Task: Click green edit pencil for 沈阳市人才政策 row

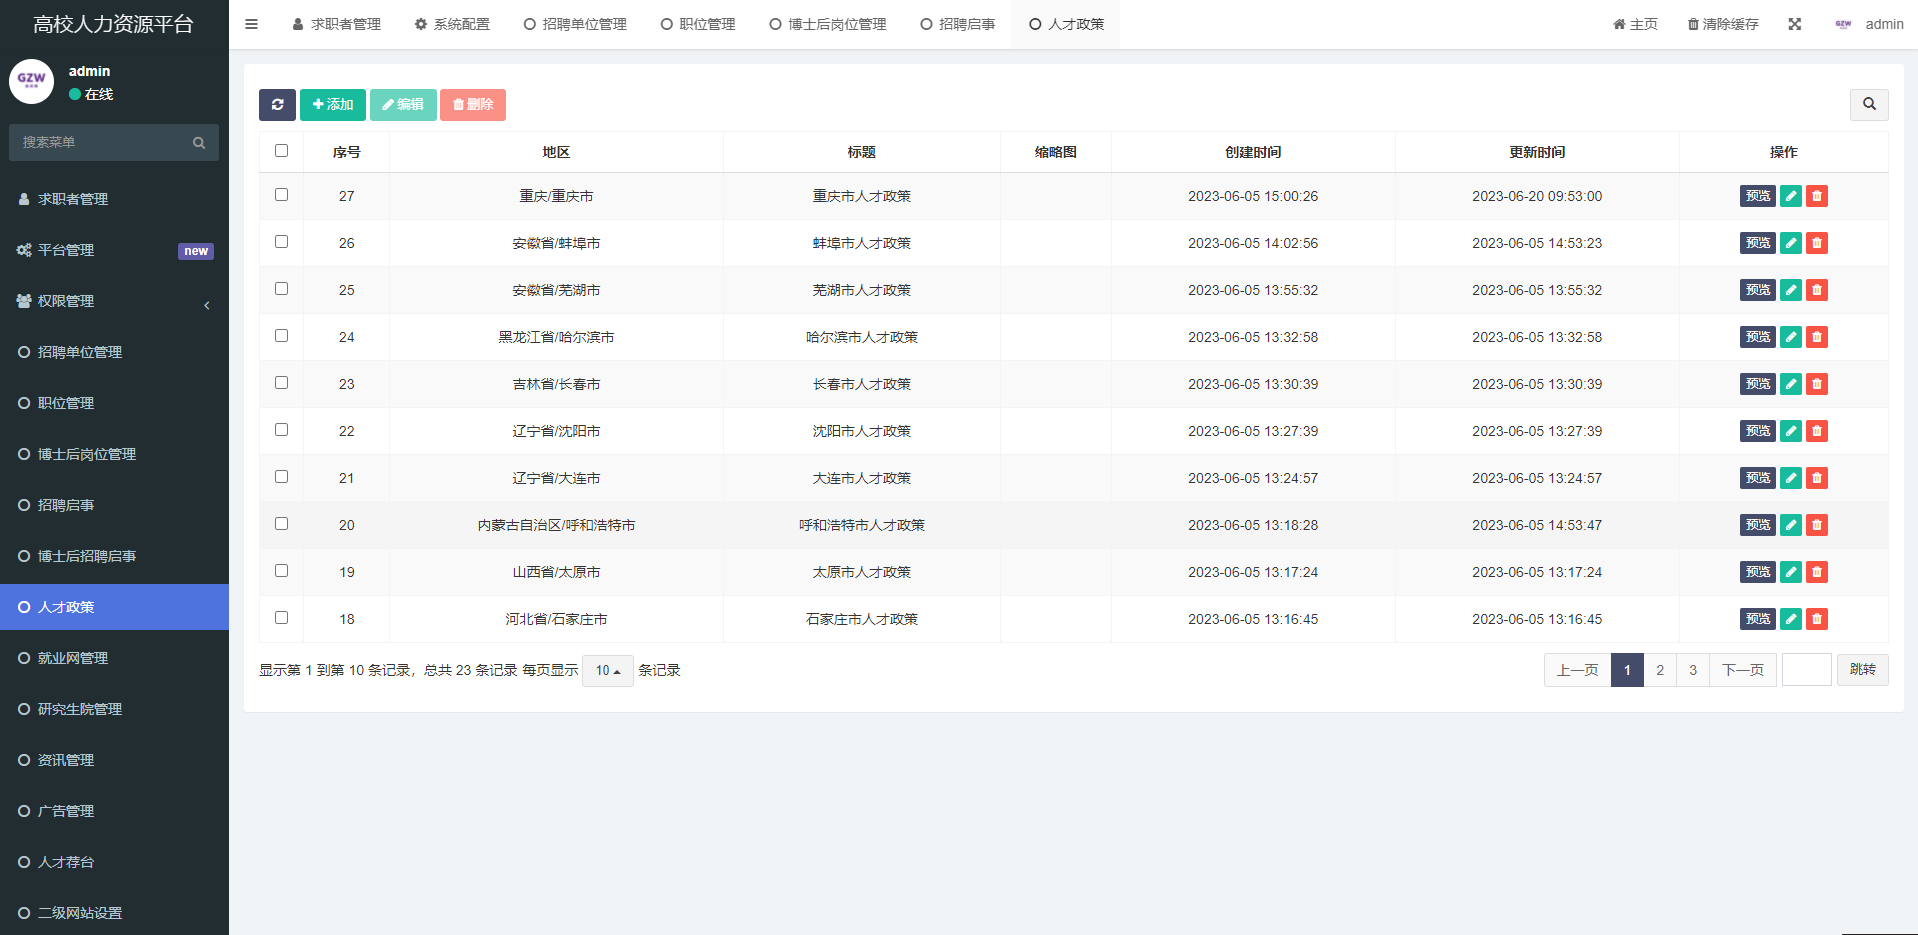Action: tap(1790, 431)
